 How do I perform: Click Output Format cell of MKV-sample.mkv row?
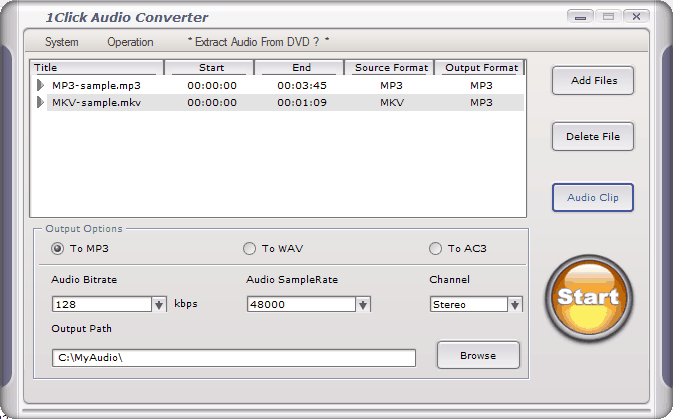(x=481, y=103)
